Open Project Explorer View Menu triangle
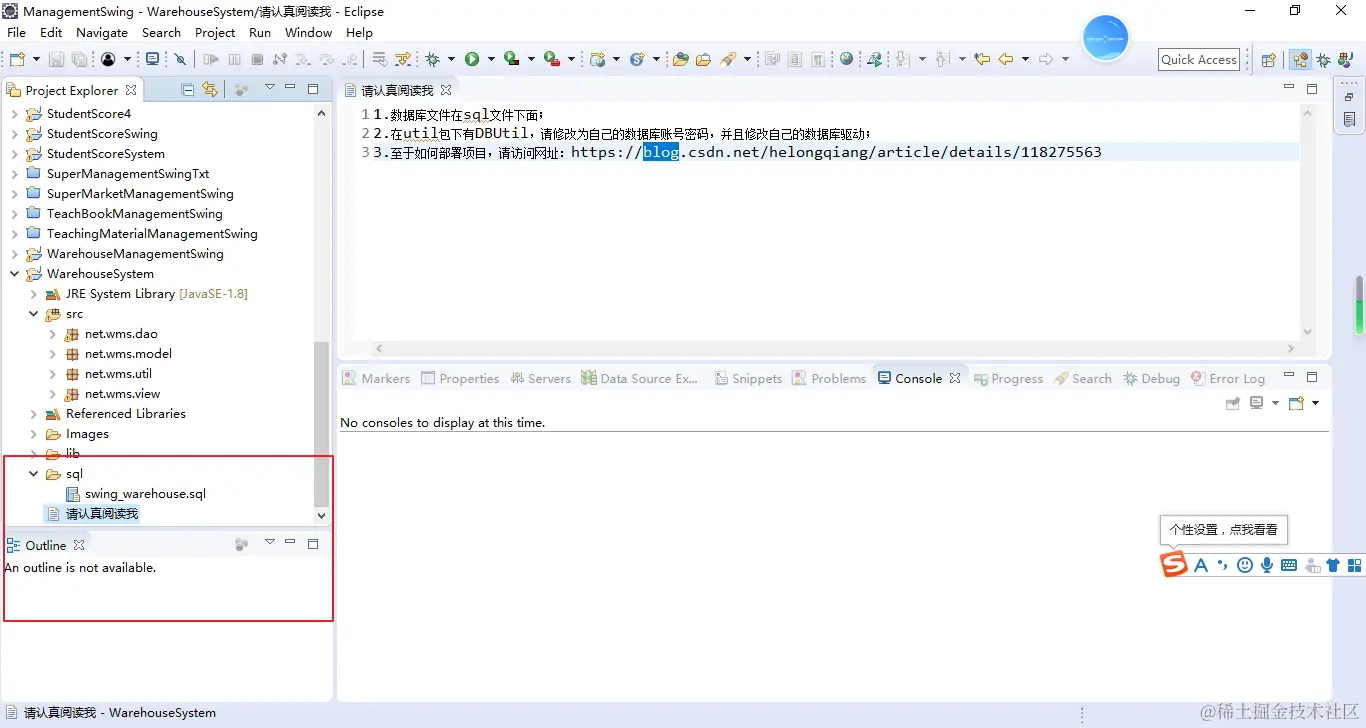1366x728 pixels. (x=269, y=88)
